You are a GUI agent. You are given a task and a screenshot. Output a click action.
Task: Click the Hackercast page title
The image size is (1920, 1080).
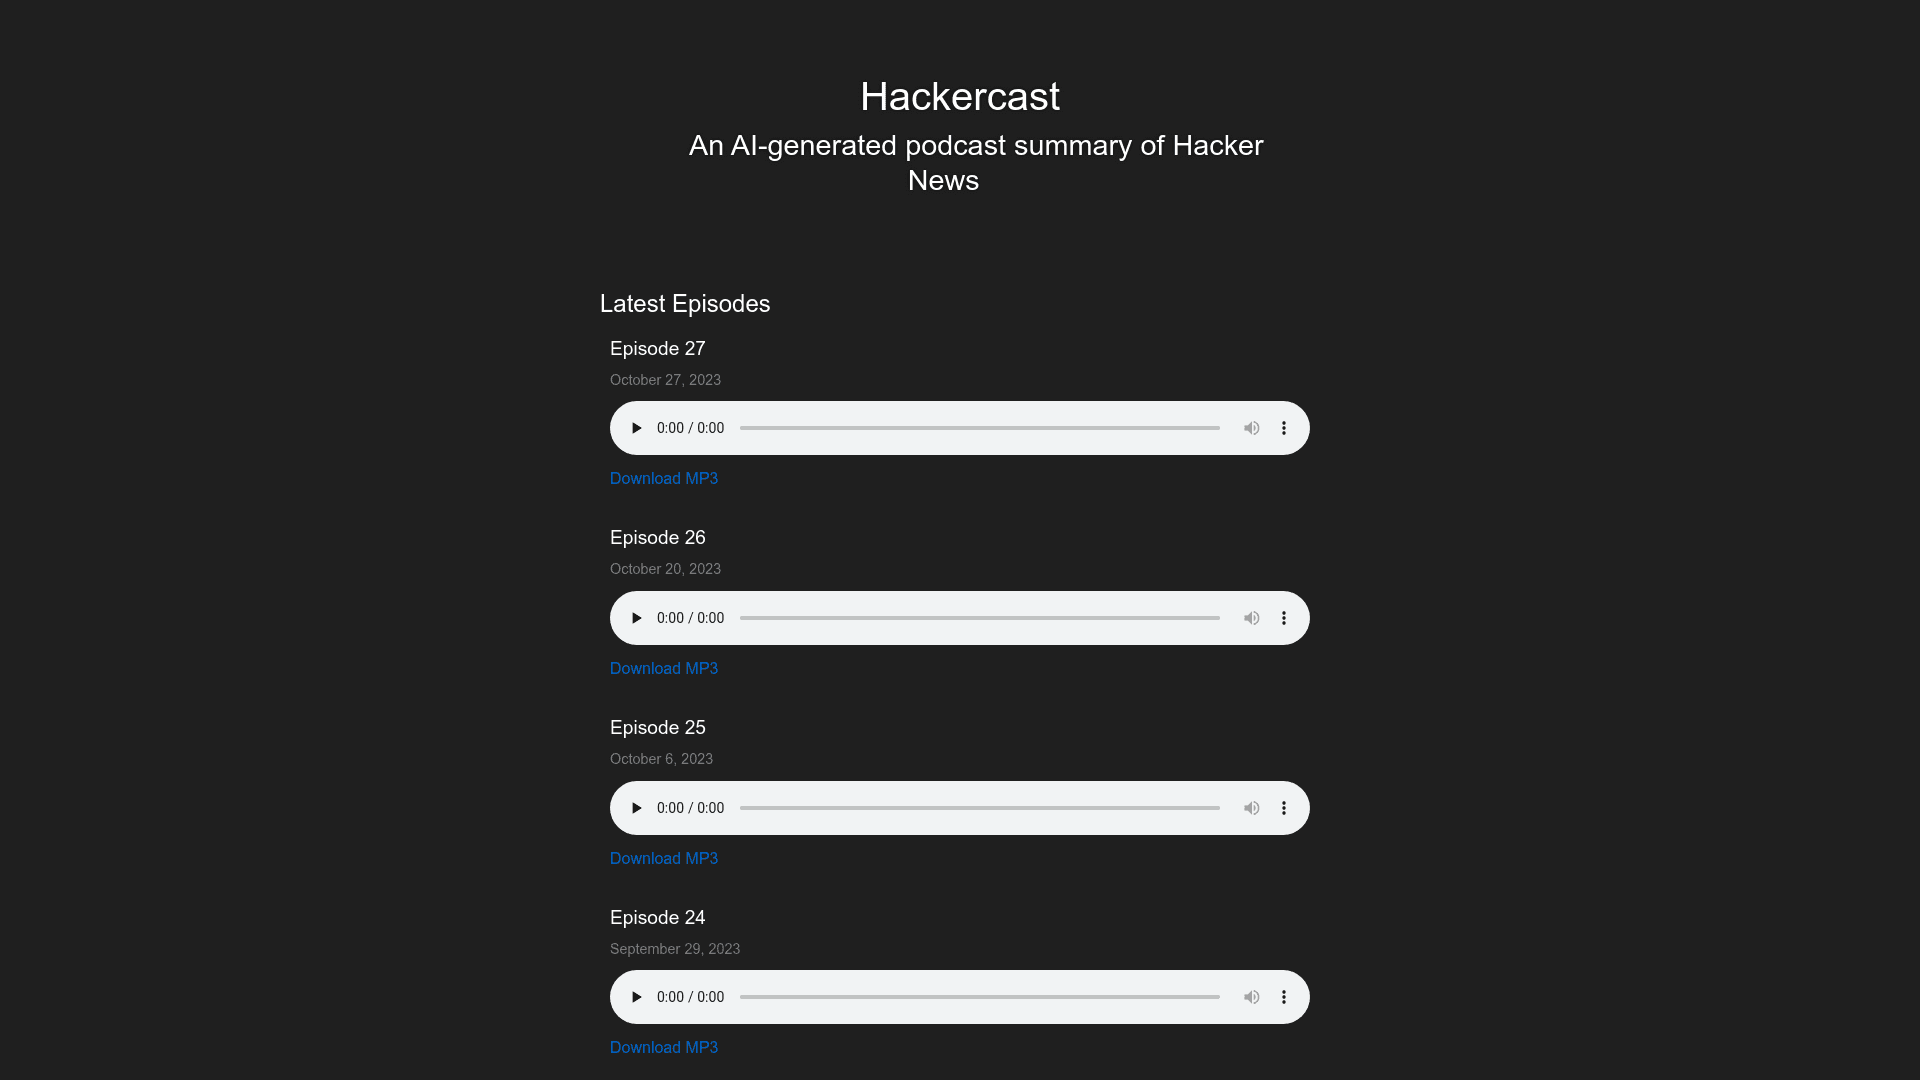coord(959,96)
